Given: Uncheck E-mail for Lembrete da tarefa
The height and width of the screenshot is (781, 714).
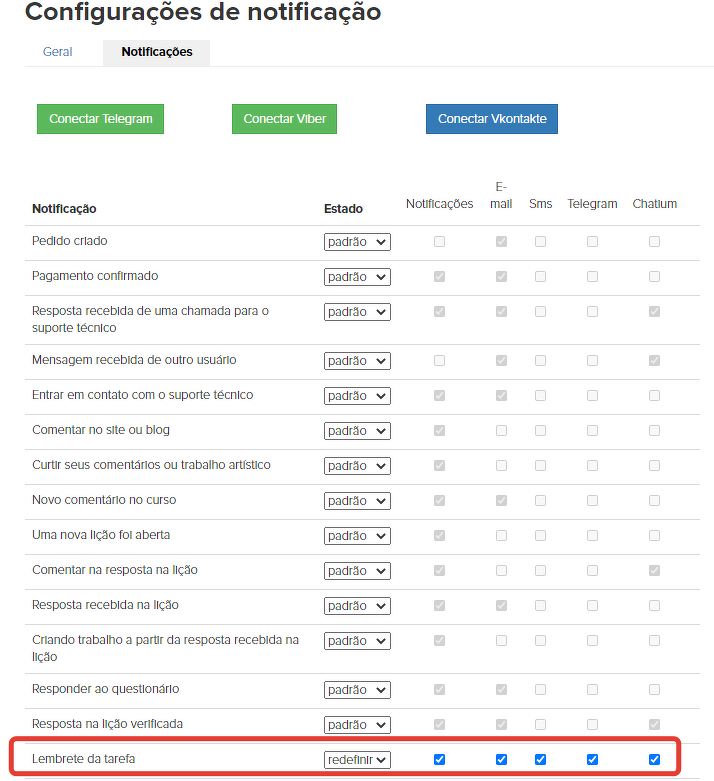Looking at the screenshot, I should pyautogui.click(x=502, y=760).
